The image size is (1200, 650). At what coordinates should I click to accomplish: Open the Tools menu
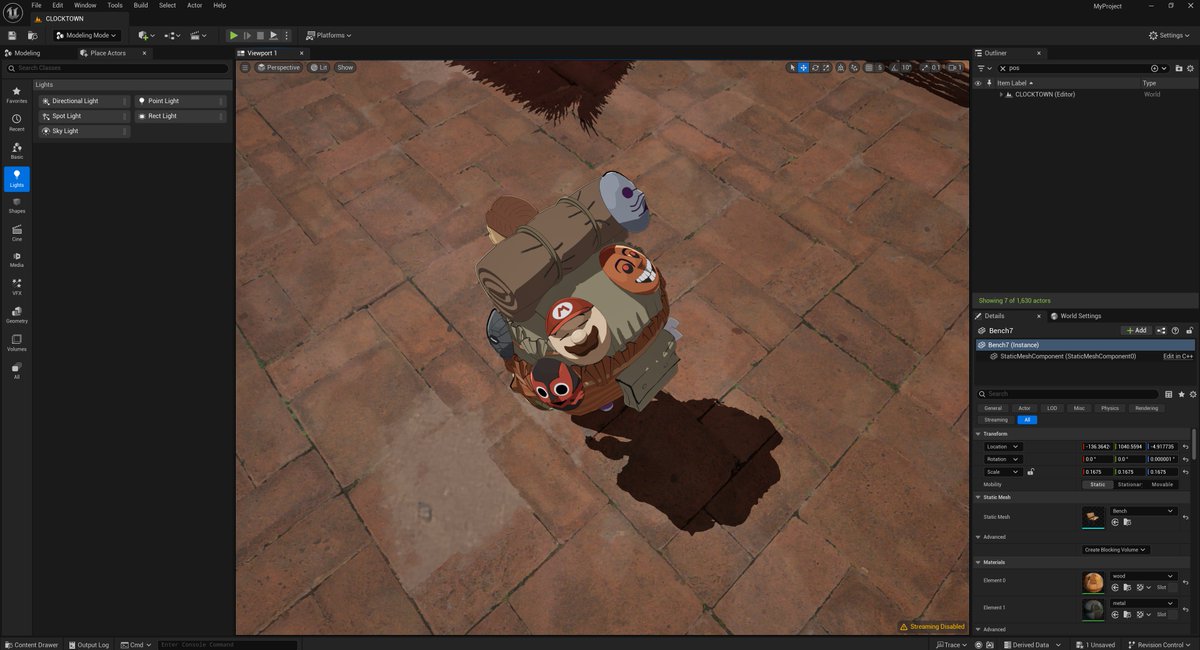(115, 5)
